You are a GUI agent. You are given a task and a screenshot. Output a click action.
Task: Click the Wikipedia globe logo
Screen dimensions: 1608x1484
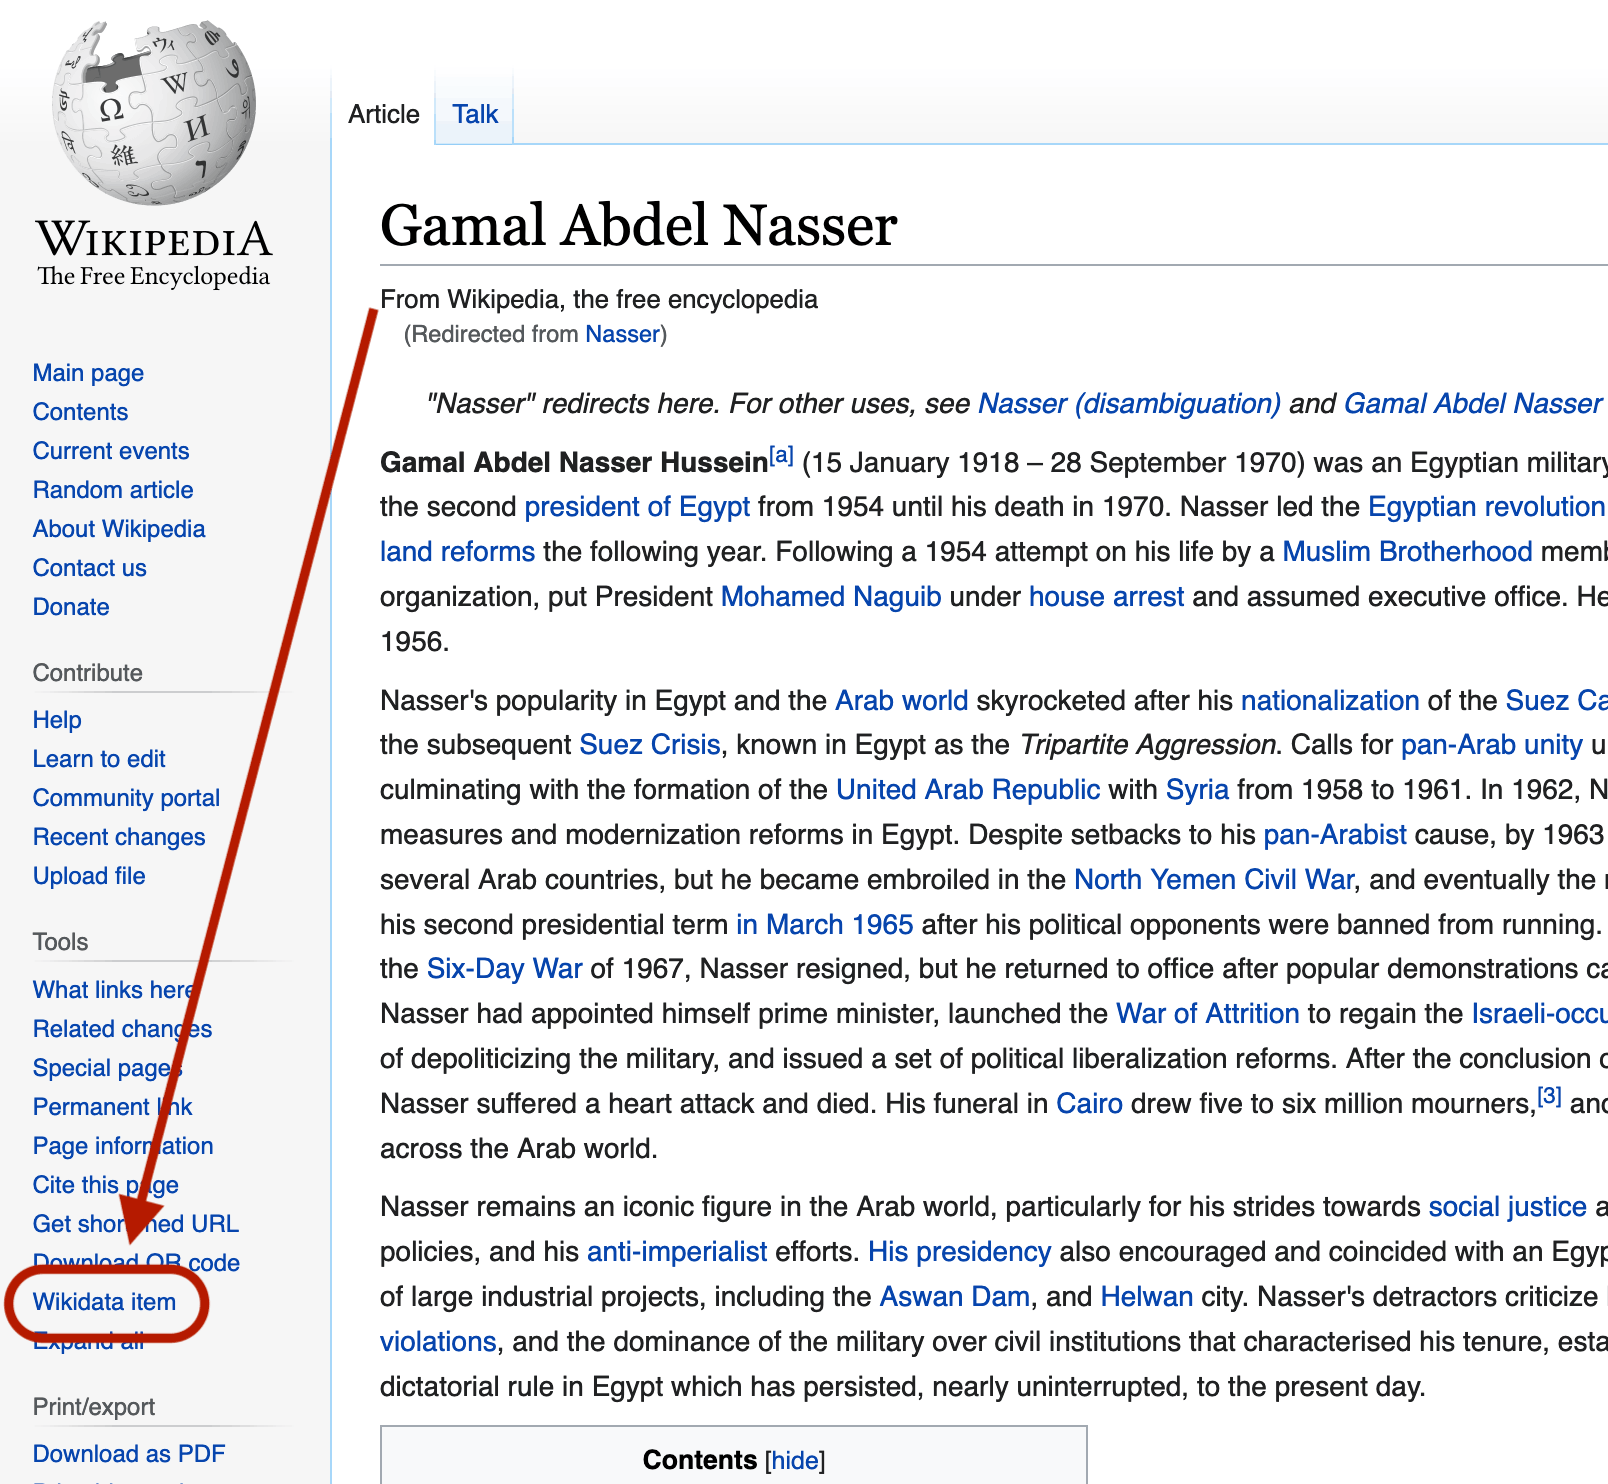pos(154,113)
